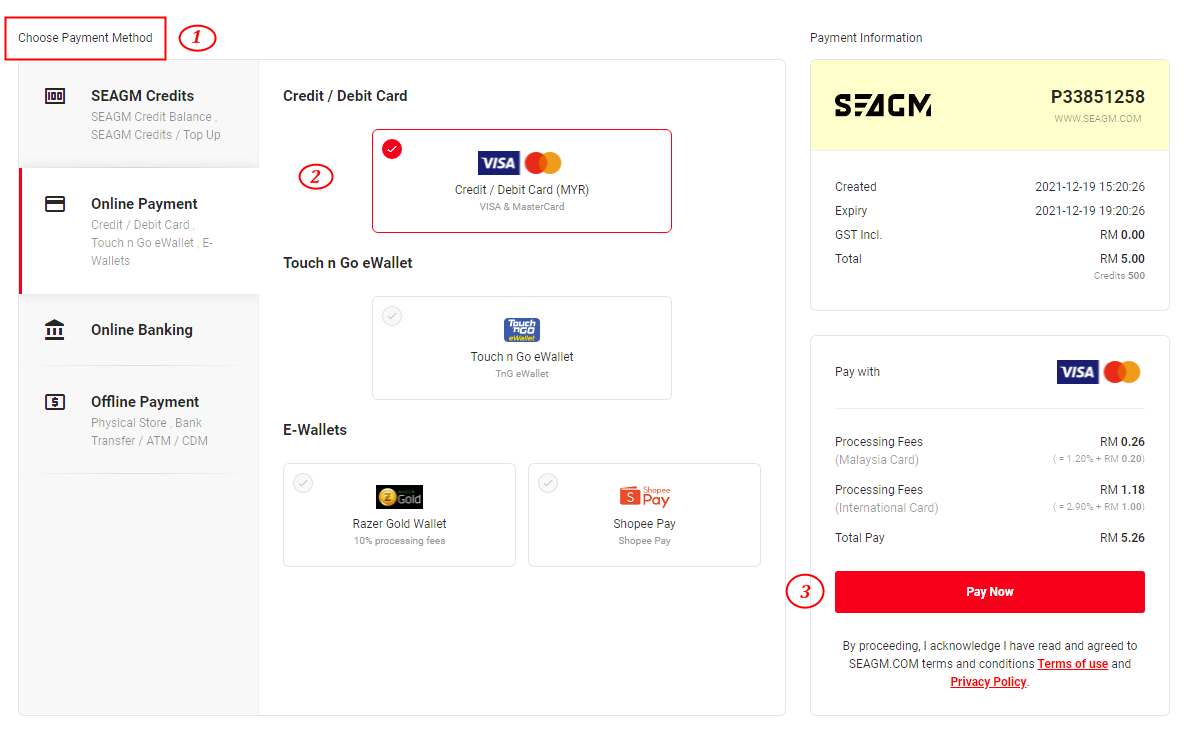Click the SEAGM logo in payment info
Screen dimensions: 1189x734
coord(883,105)
